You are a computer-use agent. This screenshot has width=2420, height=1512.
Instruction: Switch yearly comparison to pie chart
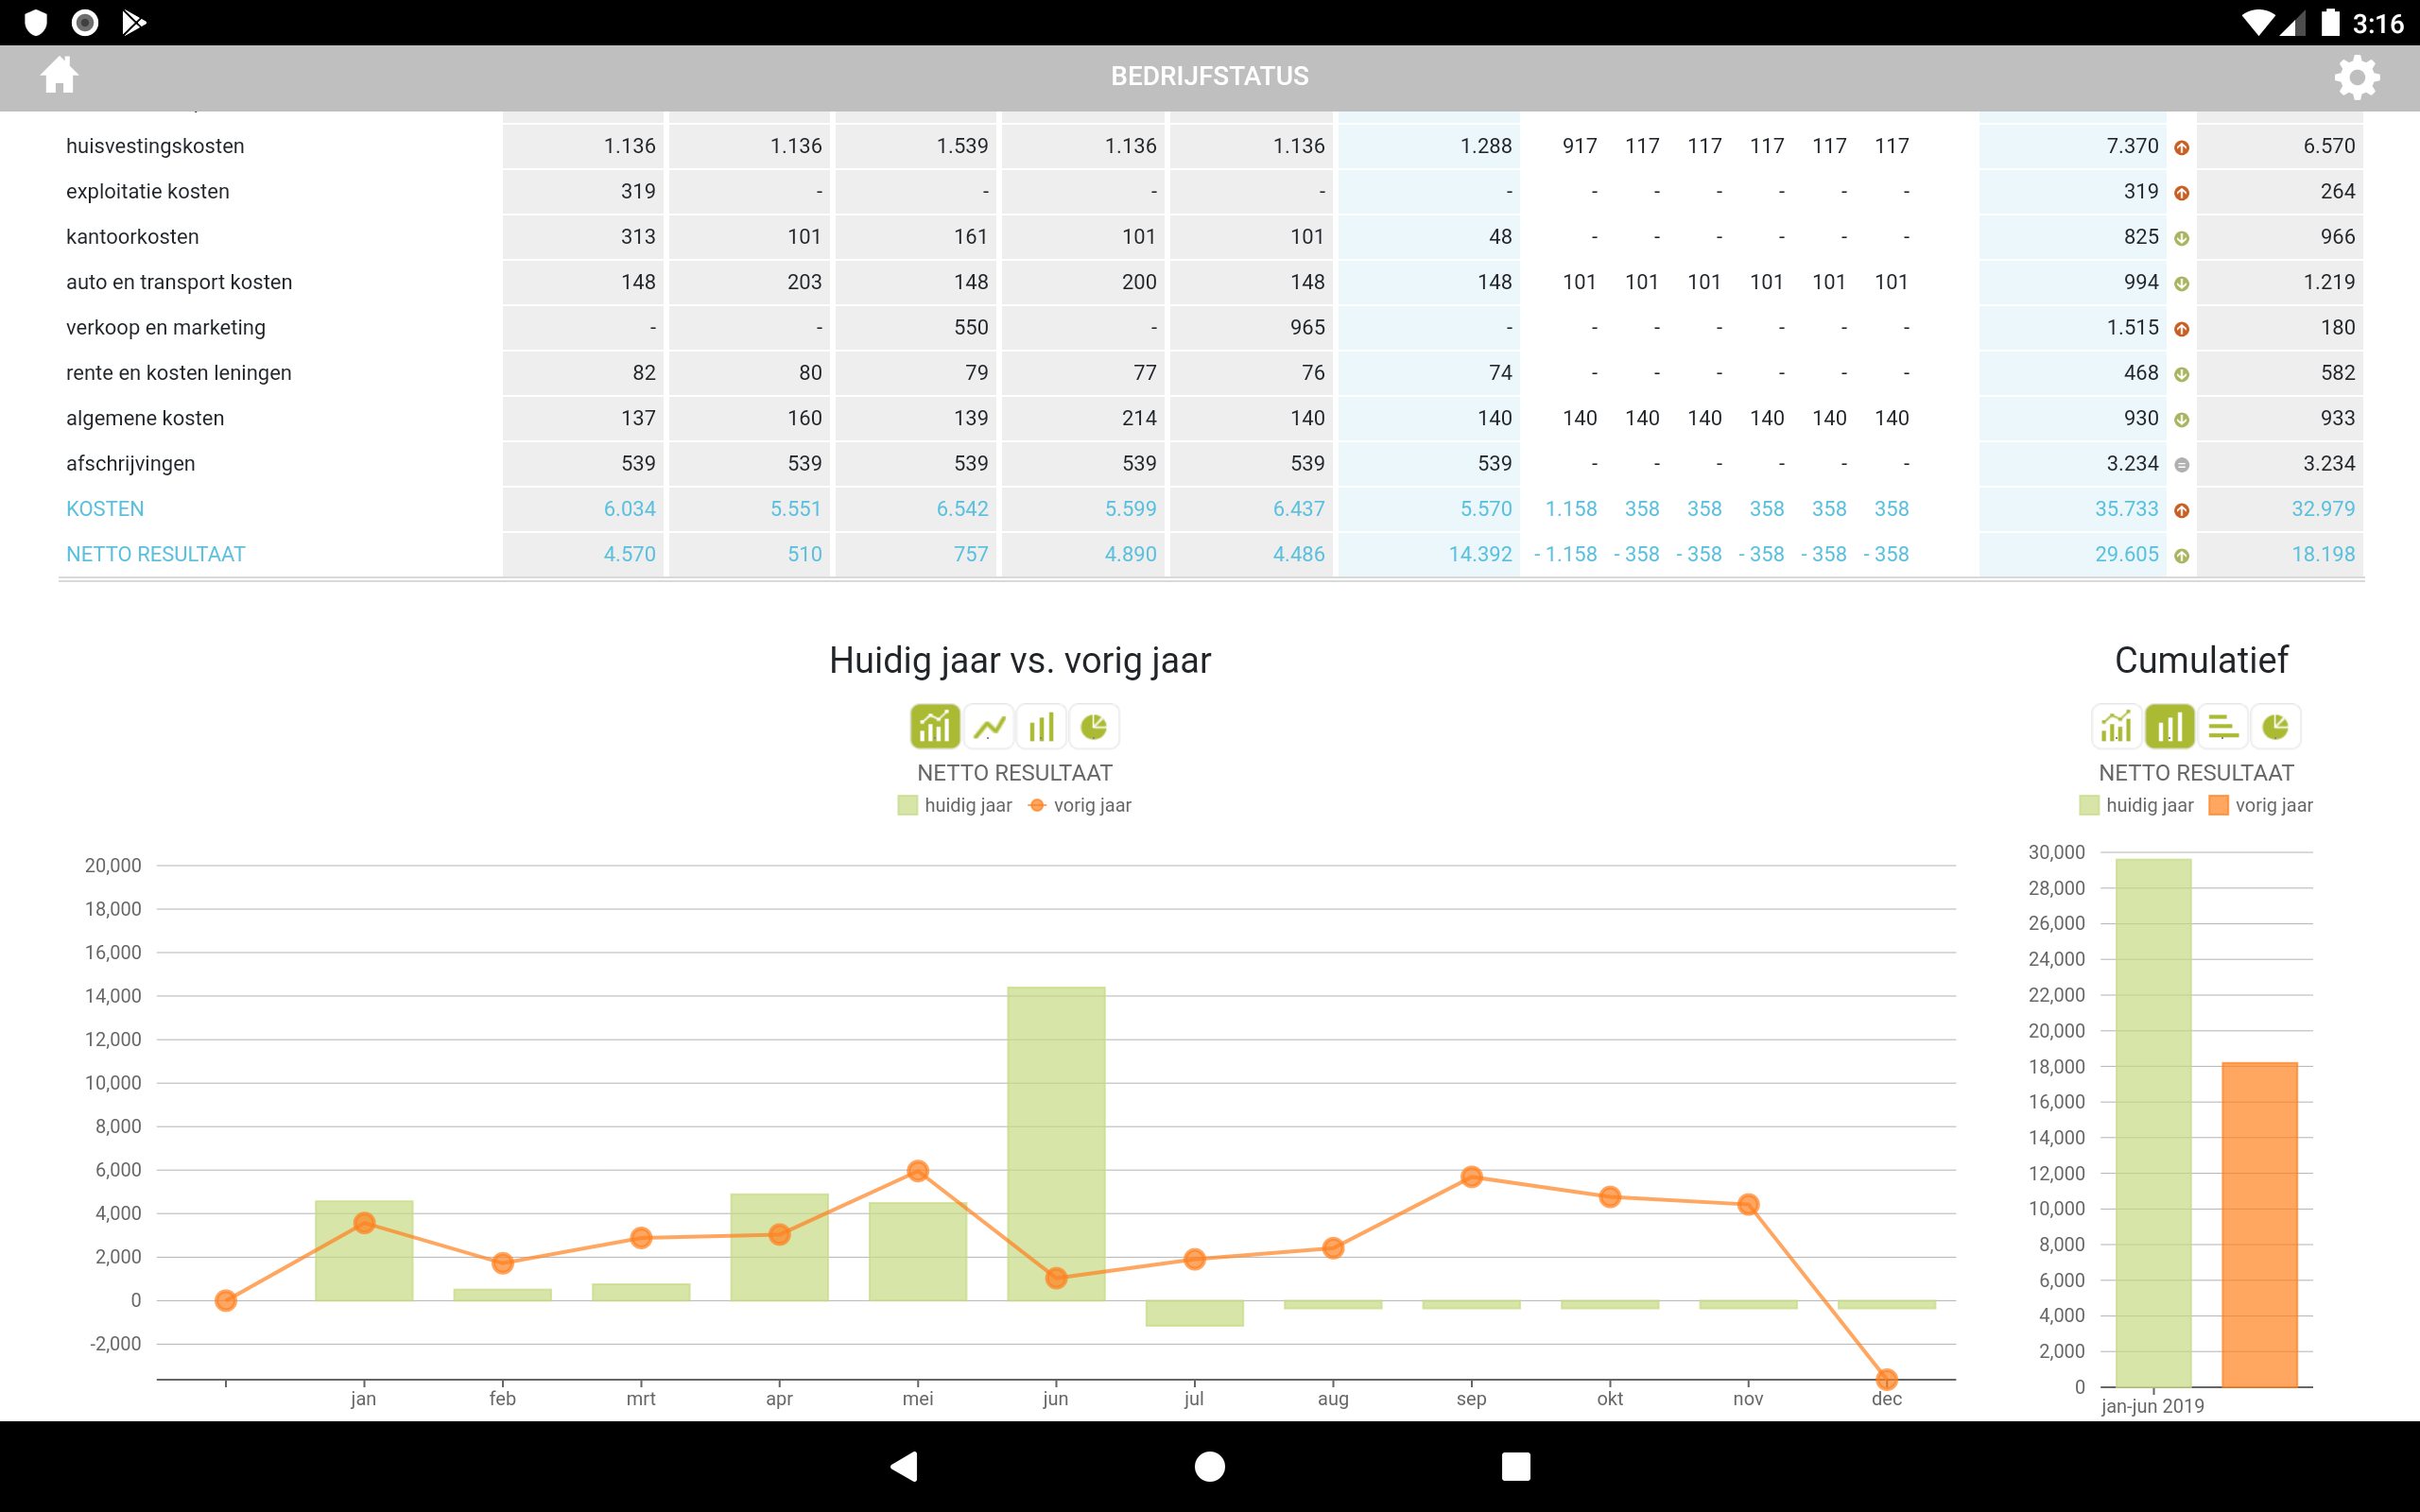[1094, 727]
